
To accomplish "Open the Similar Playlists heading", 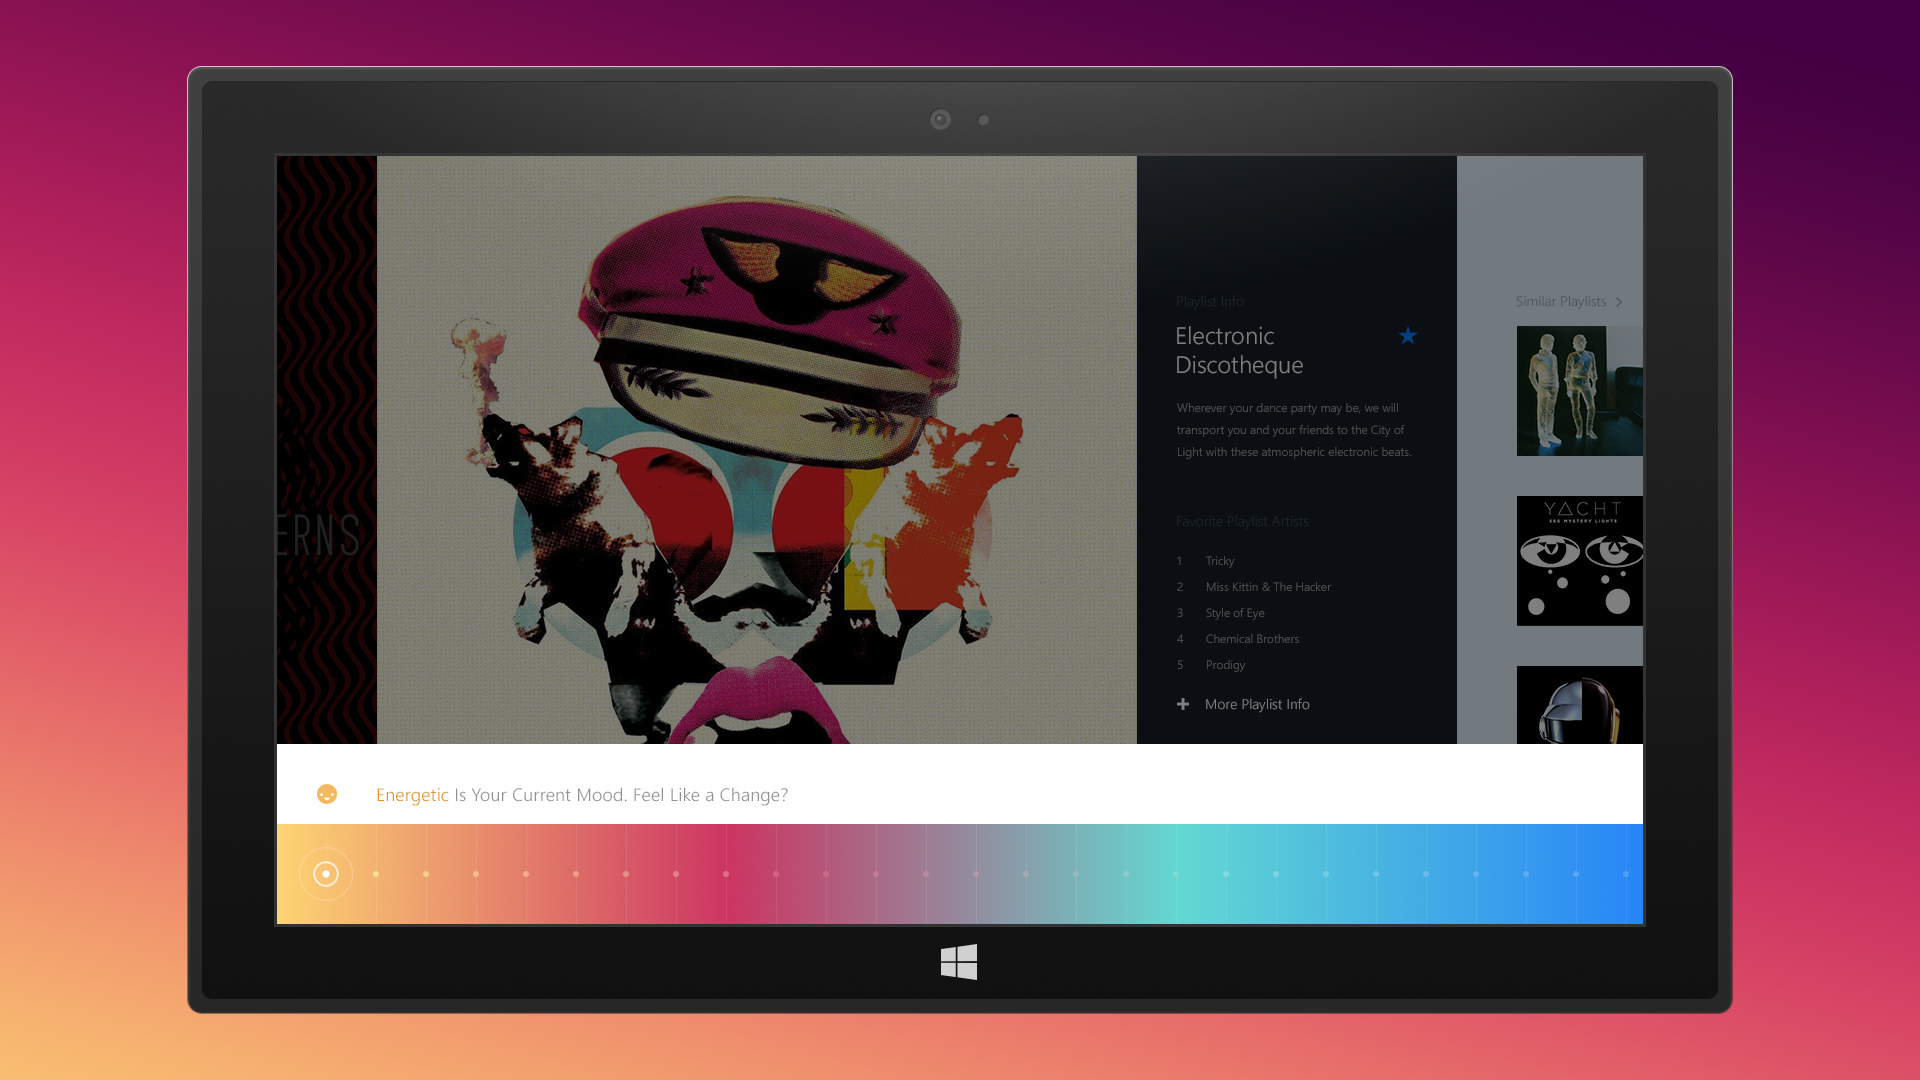I will [1561, 301].
